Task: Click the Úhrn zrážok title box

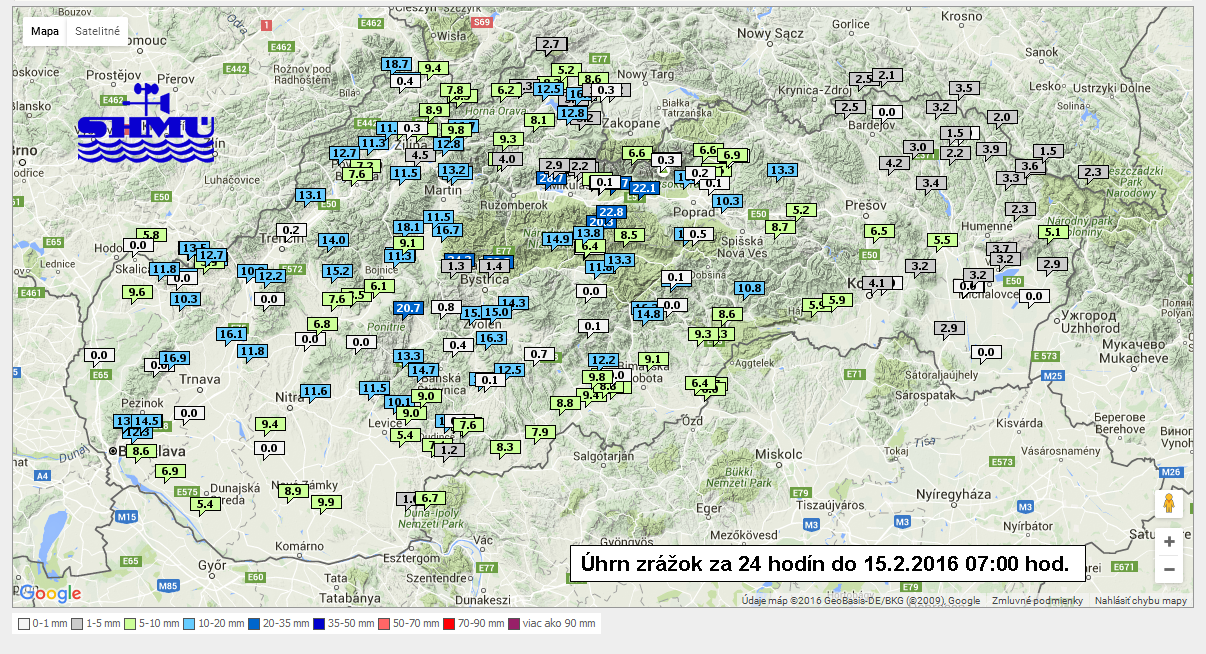Action: pos(825,564)
